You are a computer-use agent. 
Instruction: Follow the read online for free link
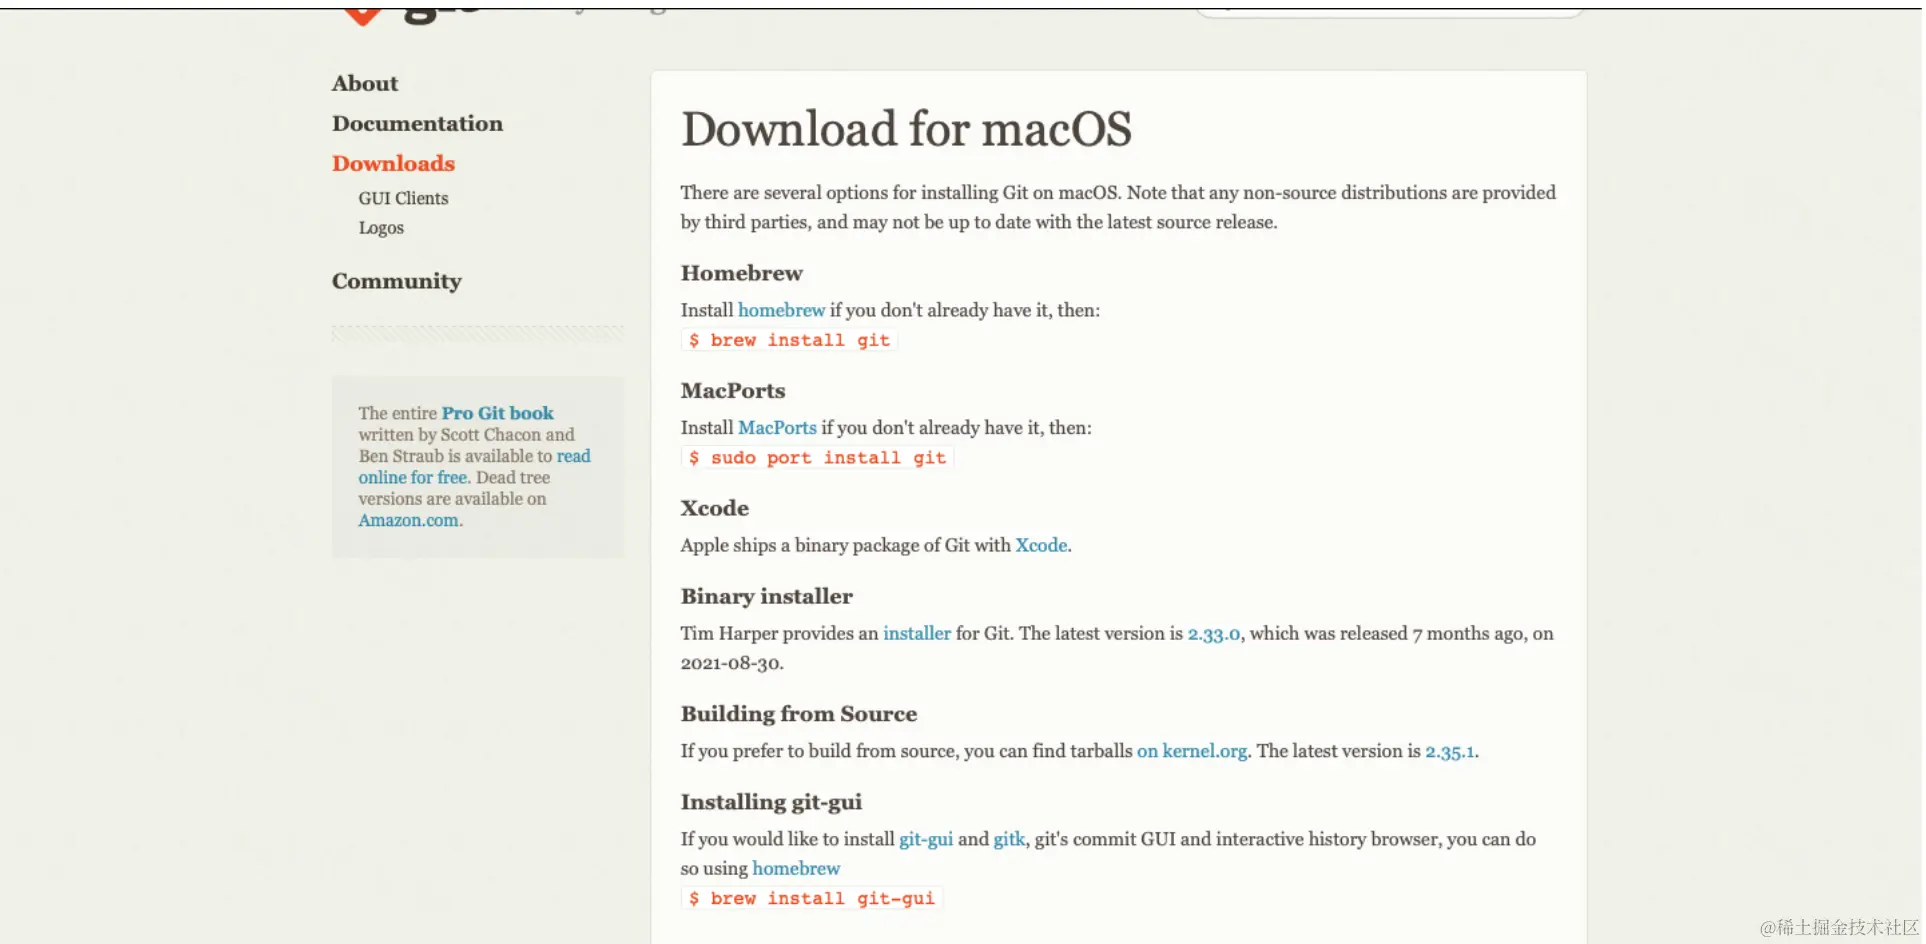[x=474, y=466]
